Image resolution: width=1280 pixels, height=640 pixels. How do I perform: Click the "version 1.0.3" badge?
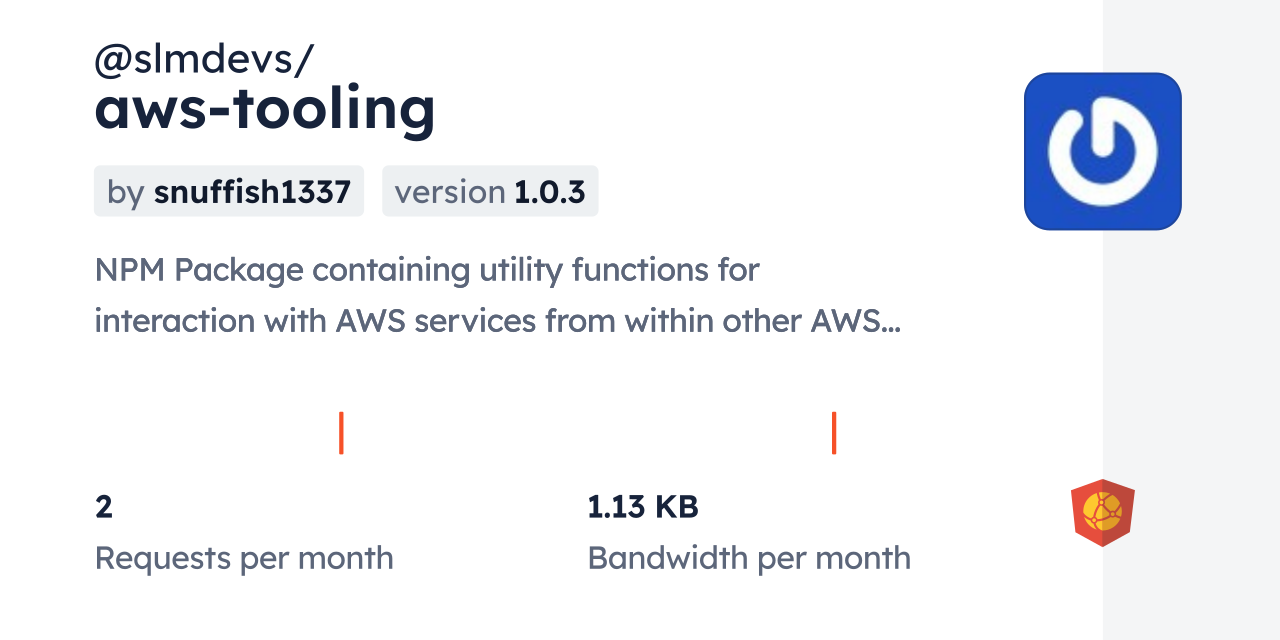tap(490, 192)
